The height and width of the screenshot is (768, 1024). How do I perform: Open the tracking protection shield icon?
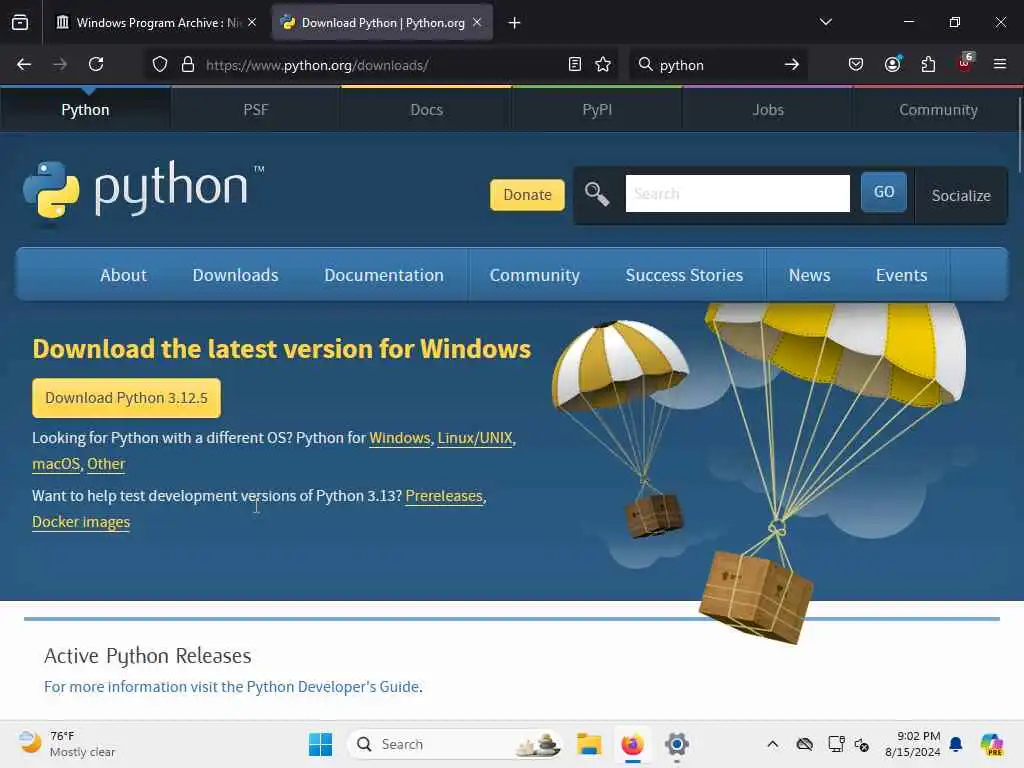160,65
